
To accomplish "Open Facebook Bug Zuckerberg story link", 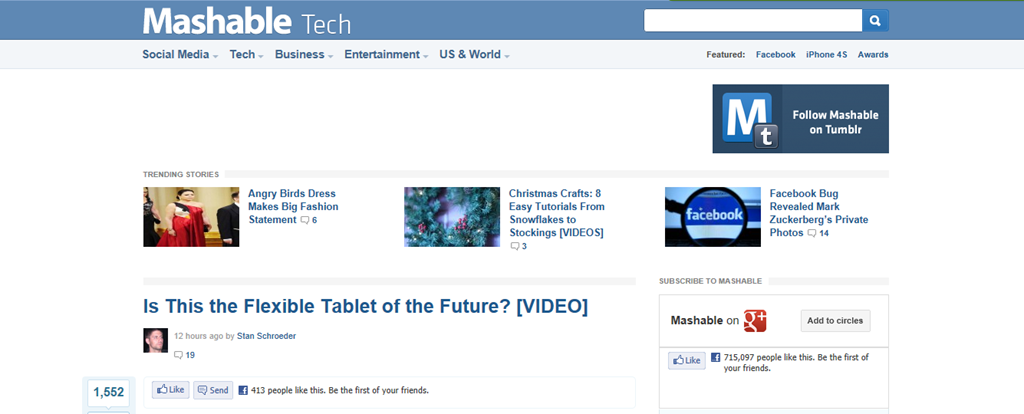I will coord(819,213).
